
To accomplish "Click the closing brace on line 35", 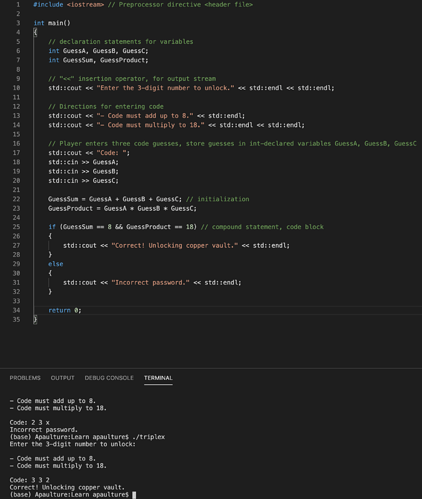I will pos(35,319).
